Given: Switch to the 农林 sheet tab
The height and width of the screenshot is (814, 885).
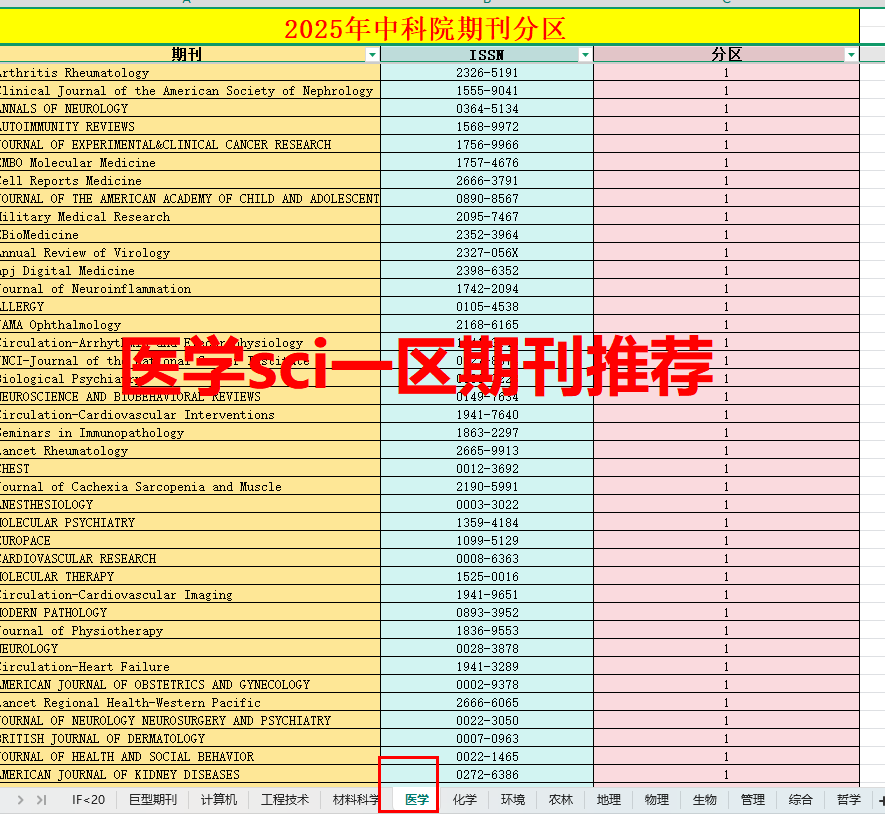Looking at the screenshot, I should pyautogui.click(x=560, y=799).
